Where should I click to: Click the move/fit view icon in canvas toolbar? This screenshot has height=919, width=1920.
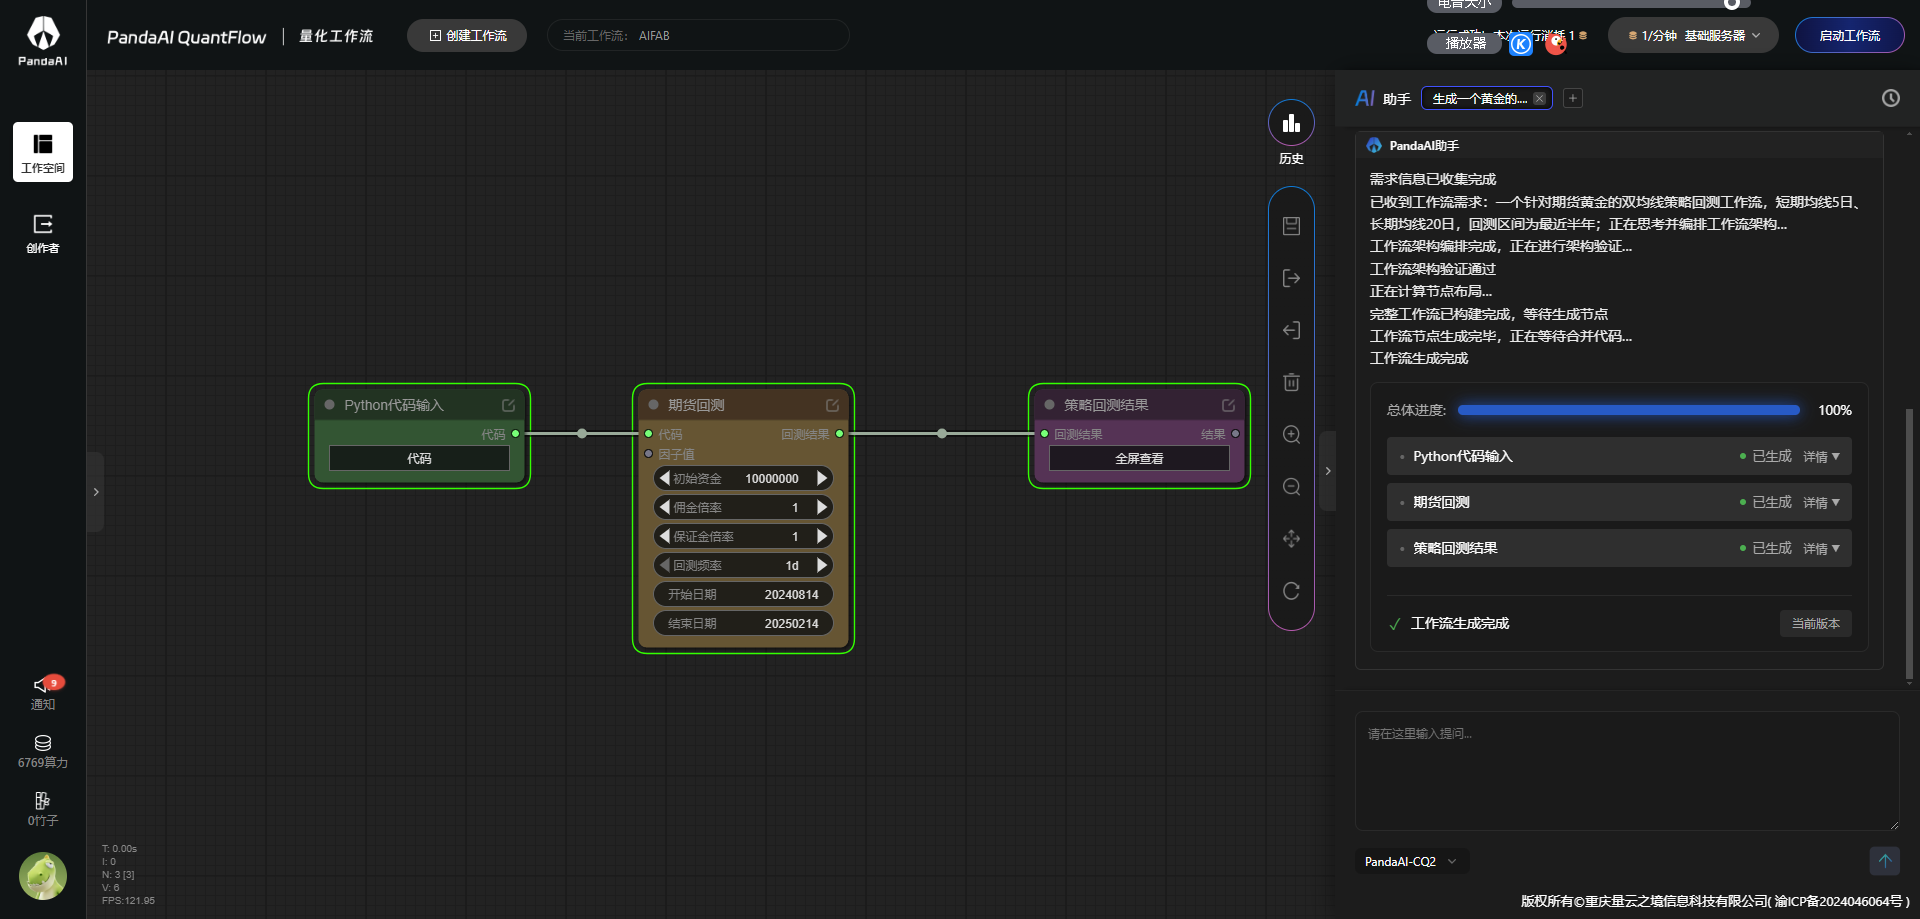click(1291, 539)
